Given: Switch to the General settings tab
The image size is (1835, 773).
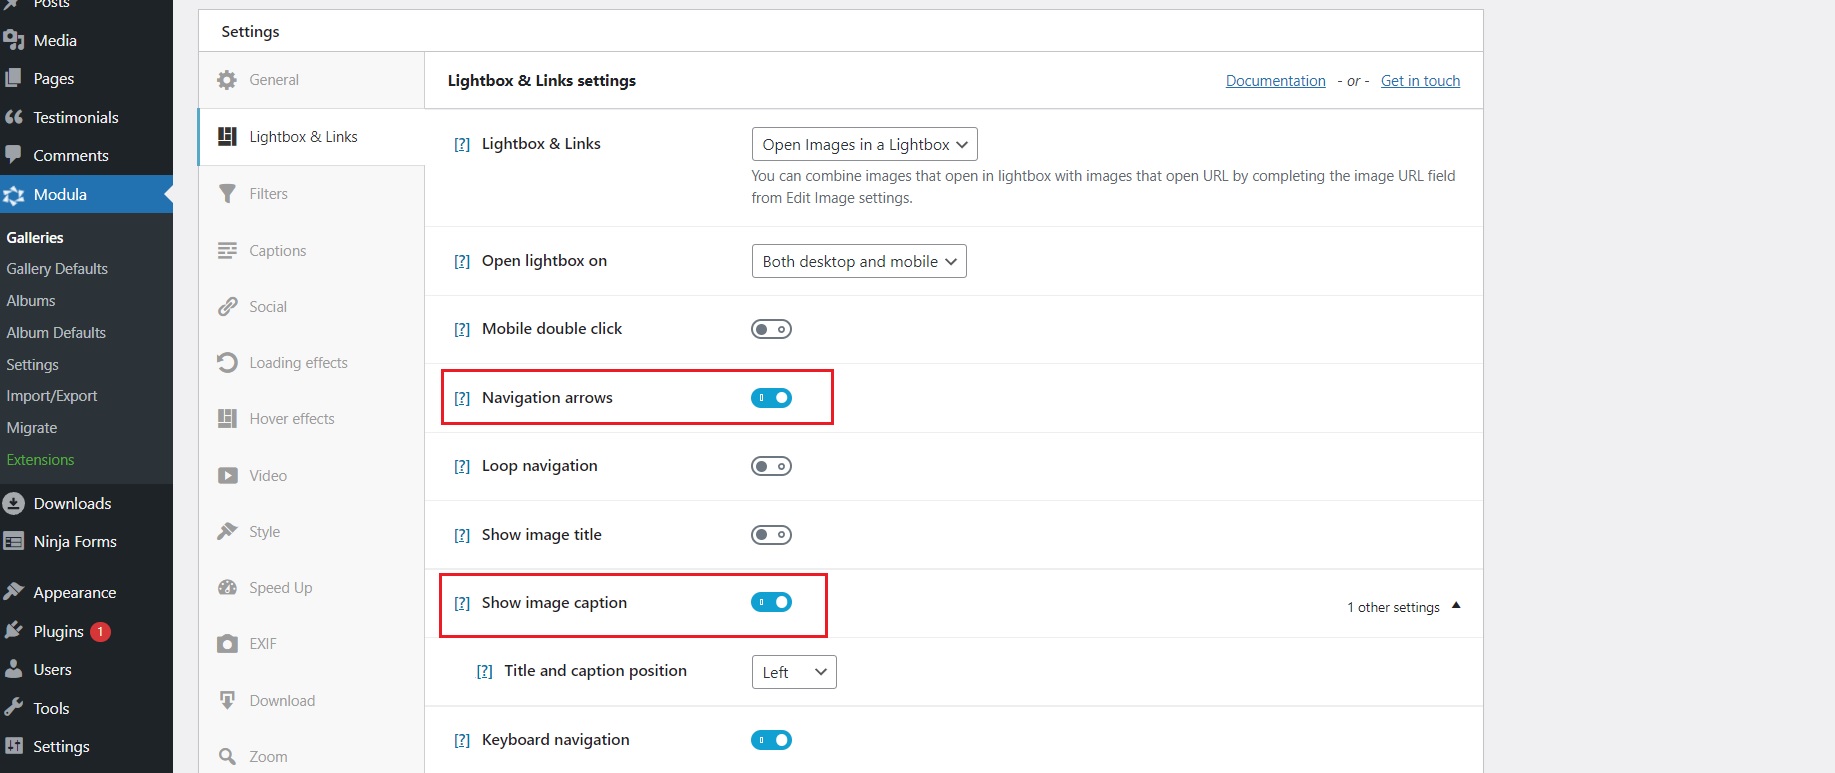Looking at the screenshot, I should [x=275, y=79].
